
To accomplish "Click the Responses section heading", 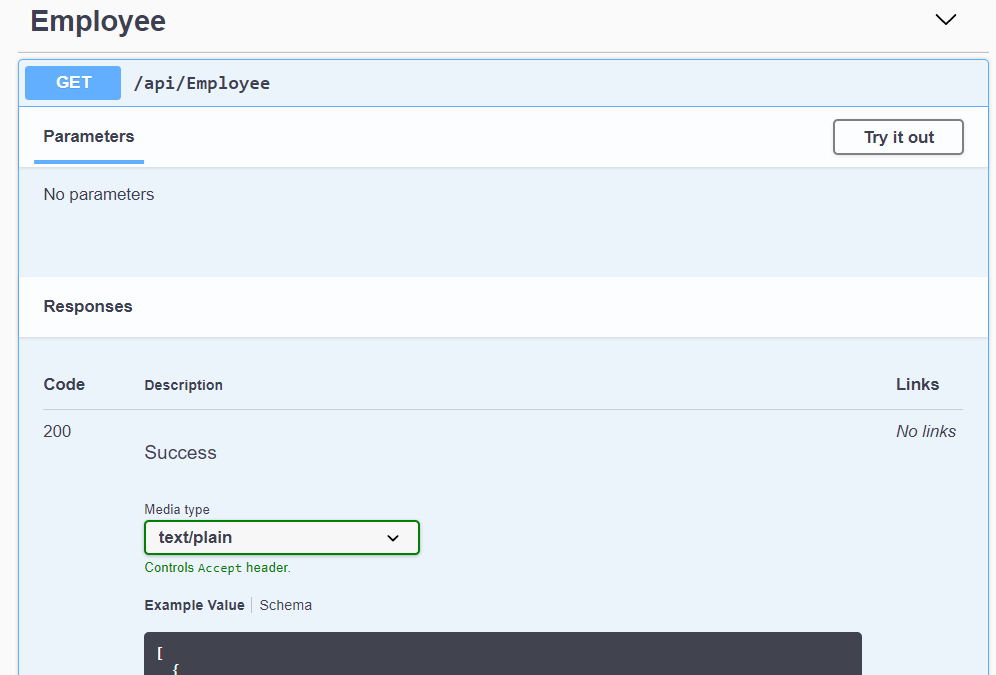I will click(88, 307).
